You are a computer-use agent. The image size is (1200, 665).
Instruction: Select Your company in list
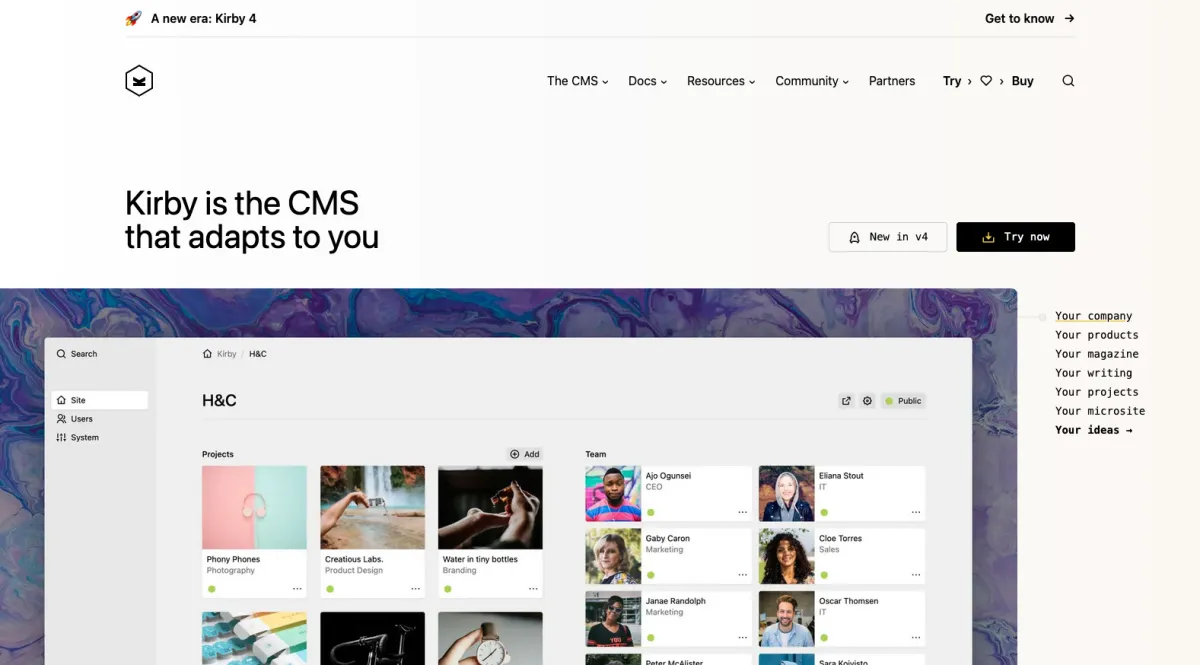tap(1094, 316)
